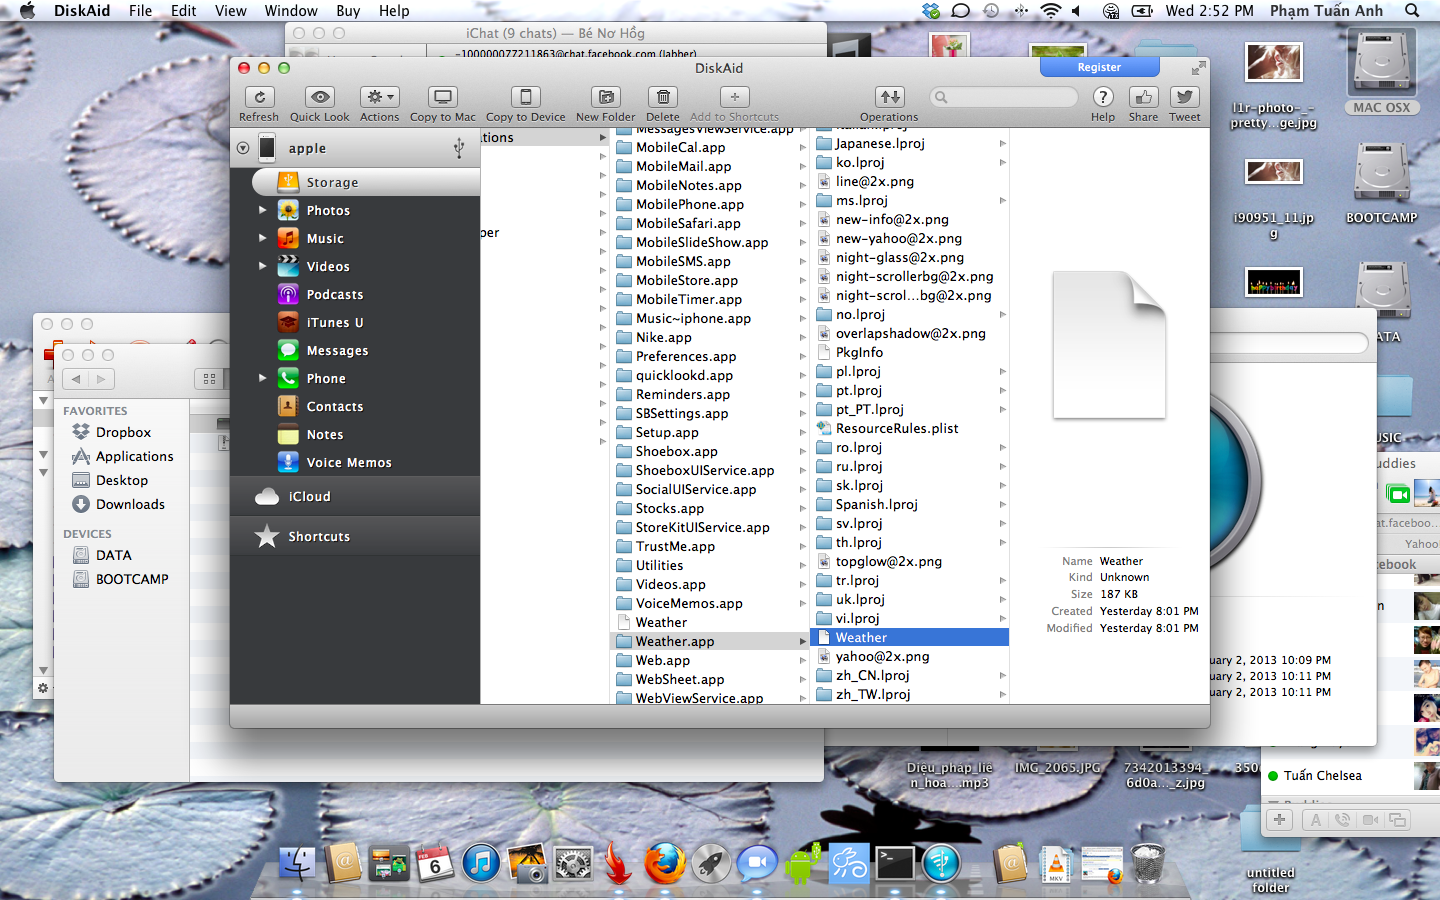Screen dimensions: 1440x900
Task: Open the Buy menu
Action: (x=348, y=11)
